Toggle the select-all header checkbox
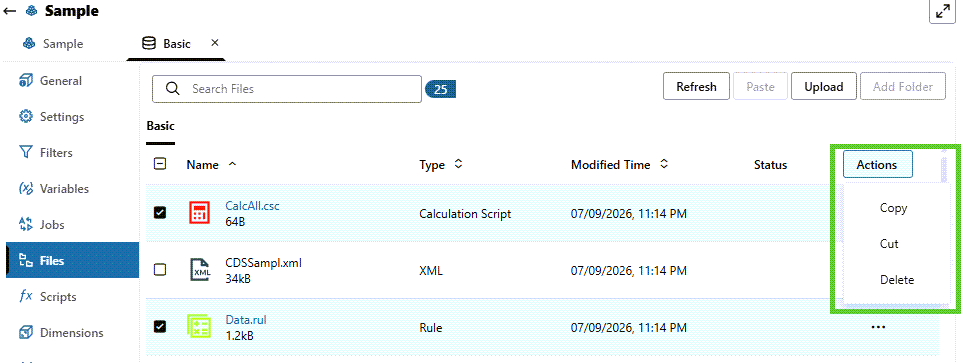 click(x=159, y=164)
